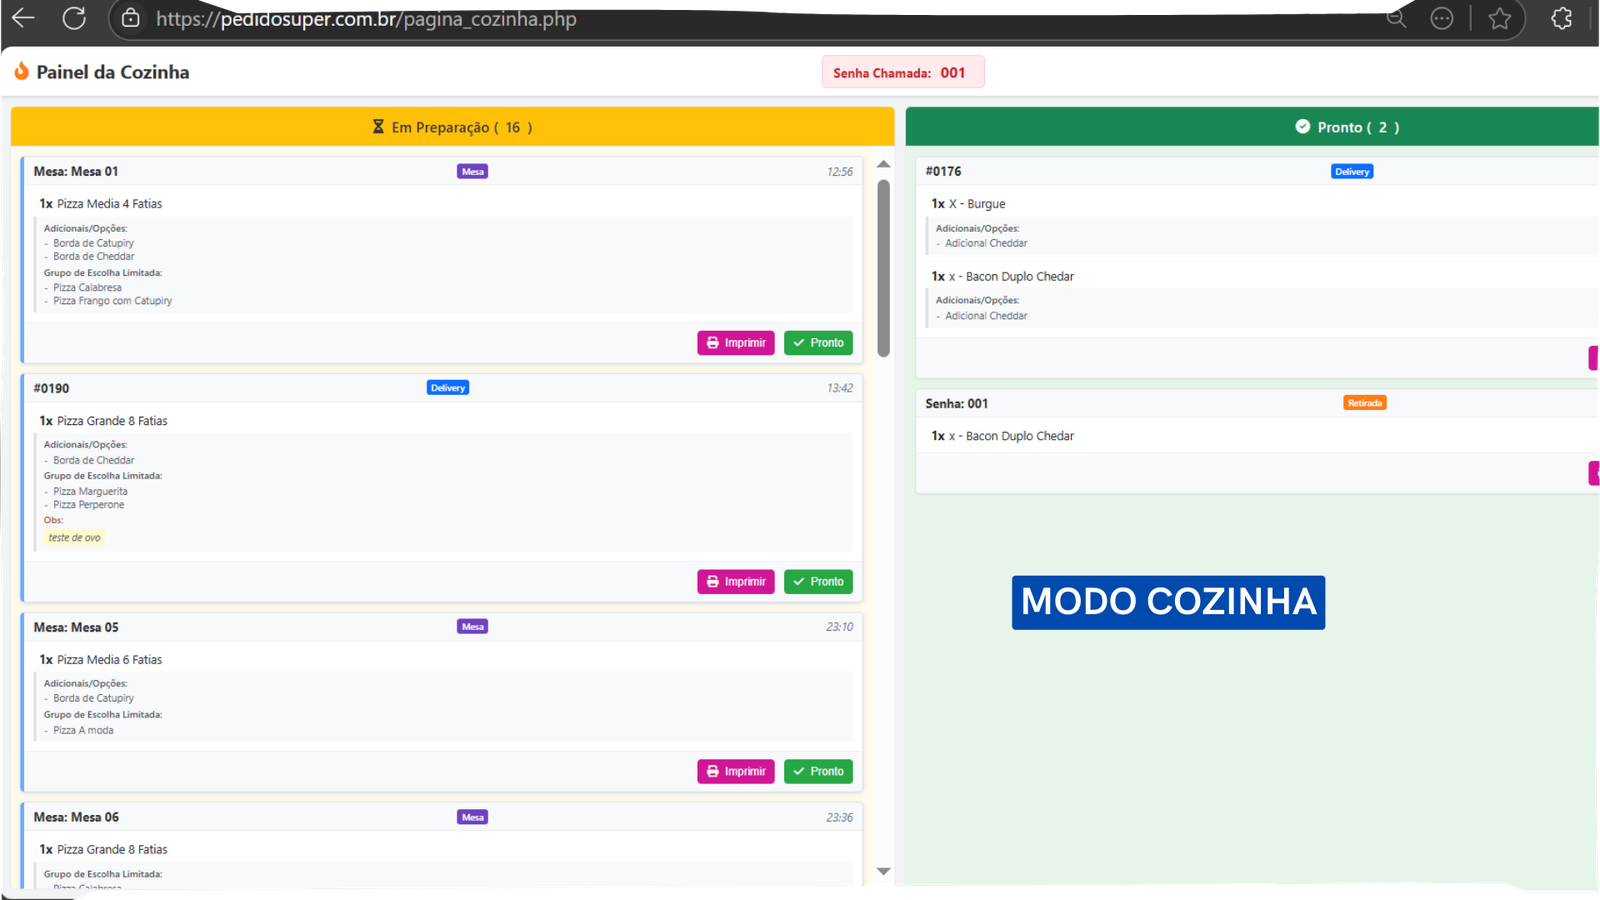Click the Retirada tag on Senha 001
This screenshot has width=1600, height=900.
pyautogui.click(x=1364, y=403)
